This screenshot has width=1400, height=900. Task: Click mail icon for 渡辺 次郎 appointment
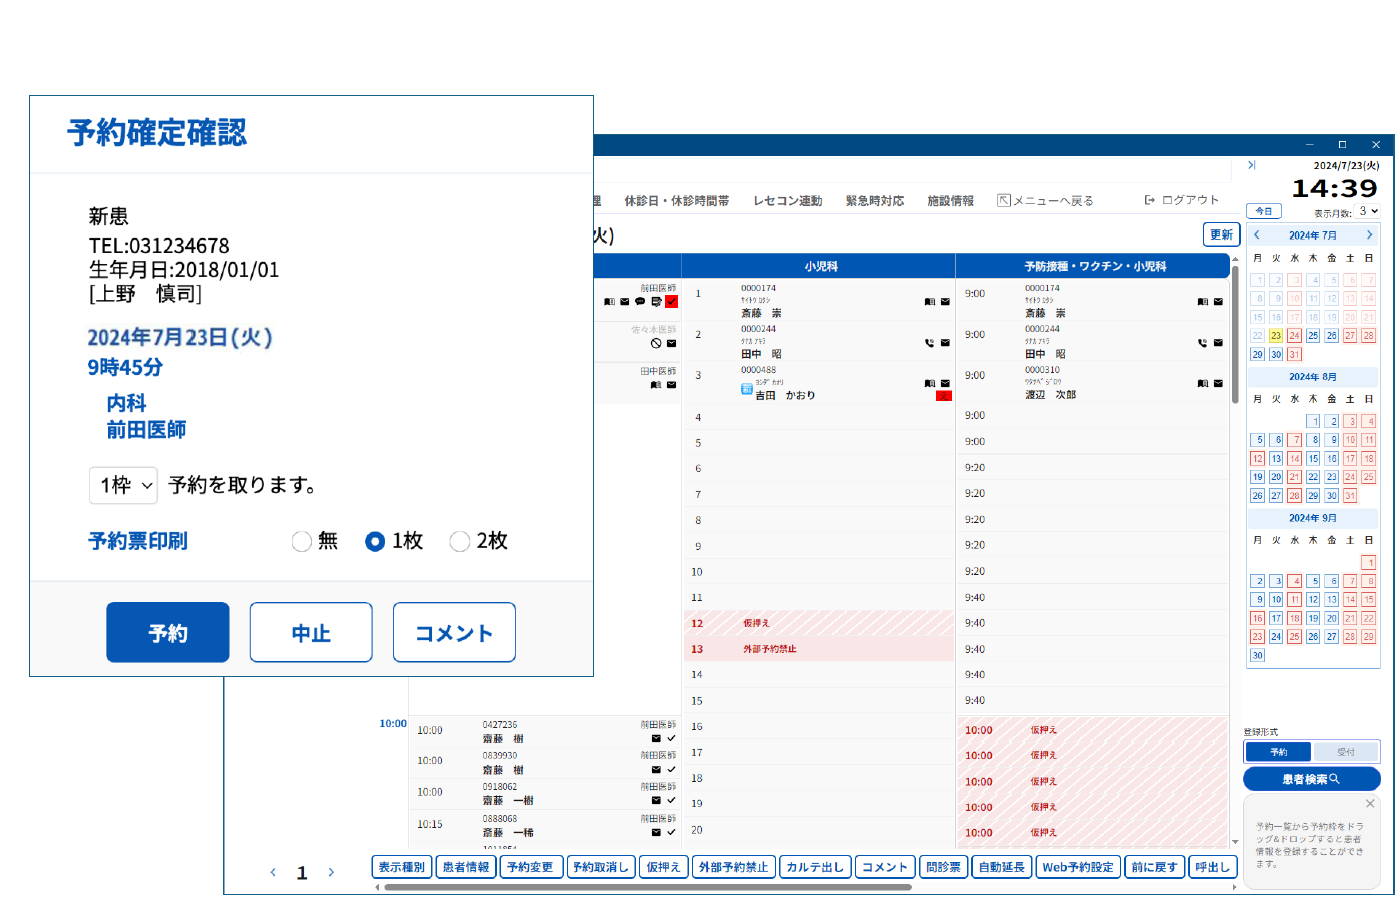coord(1218,384)
